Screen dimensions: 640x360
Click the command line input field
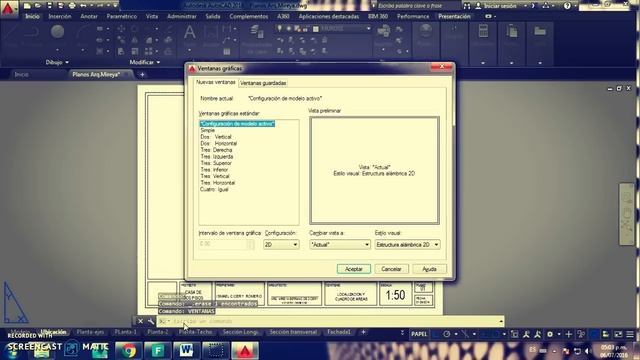(x=331, y=322)
